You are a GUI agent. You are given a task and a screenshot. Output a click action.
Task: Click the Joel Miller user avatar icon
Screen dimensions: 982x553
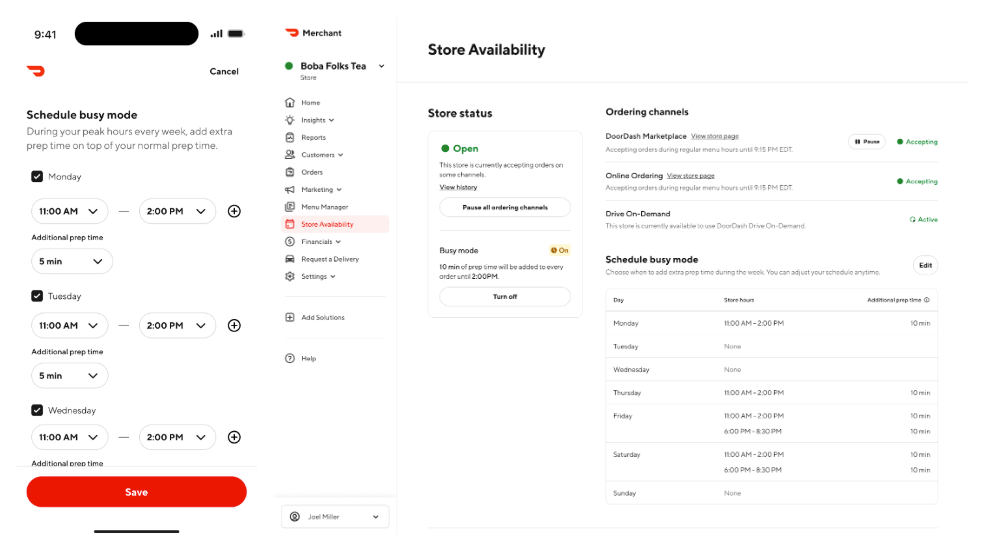pos(294,517)
